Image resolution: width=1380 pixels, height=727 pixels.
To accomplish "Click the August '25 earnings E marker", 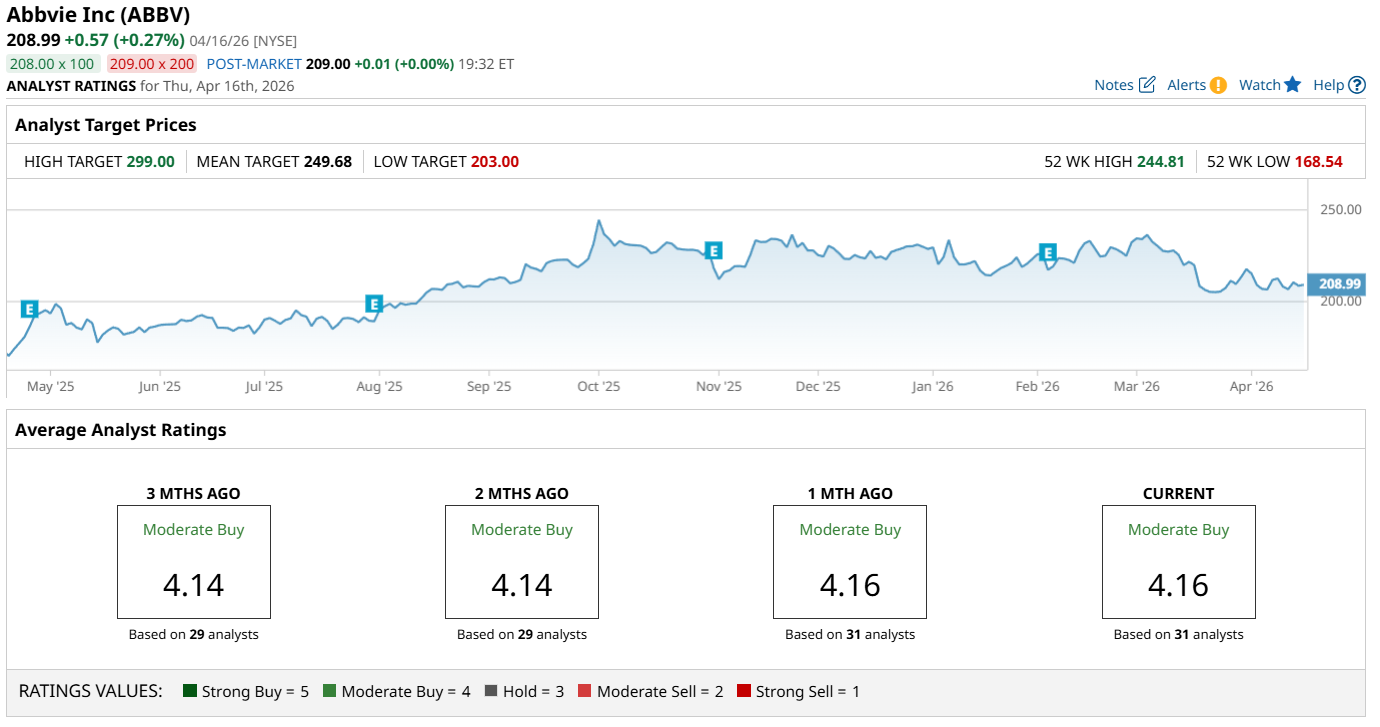I will tap(374, 304).
